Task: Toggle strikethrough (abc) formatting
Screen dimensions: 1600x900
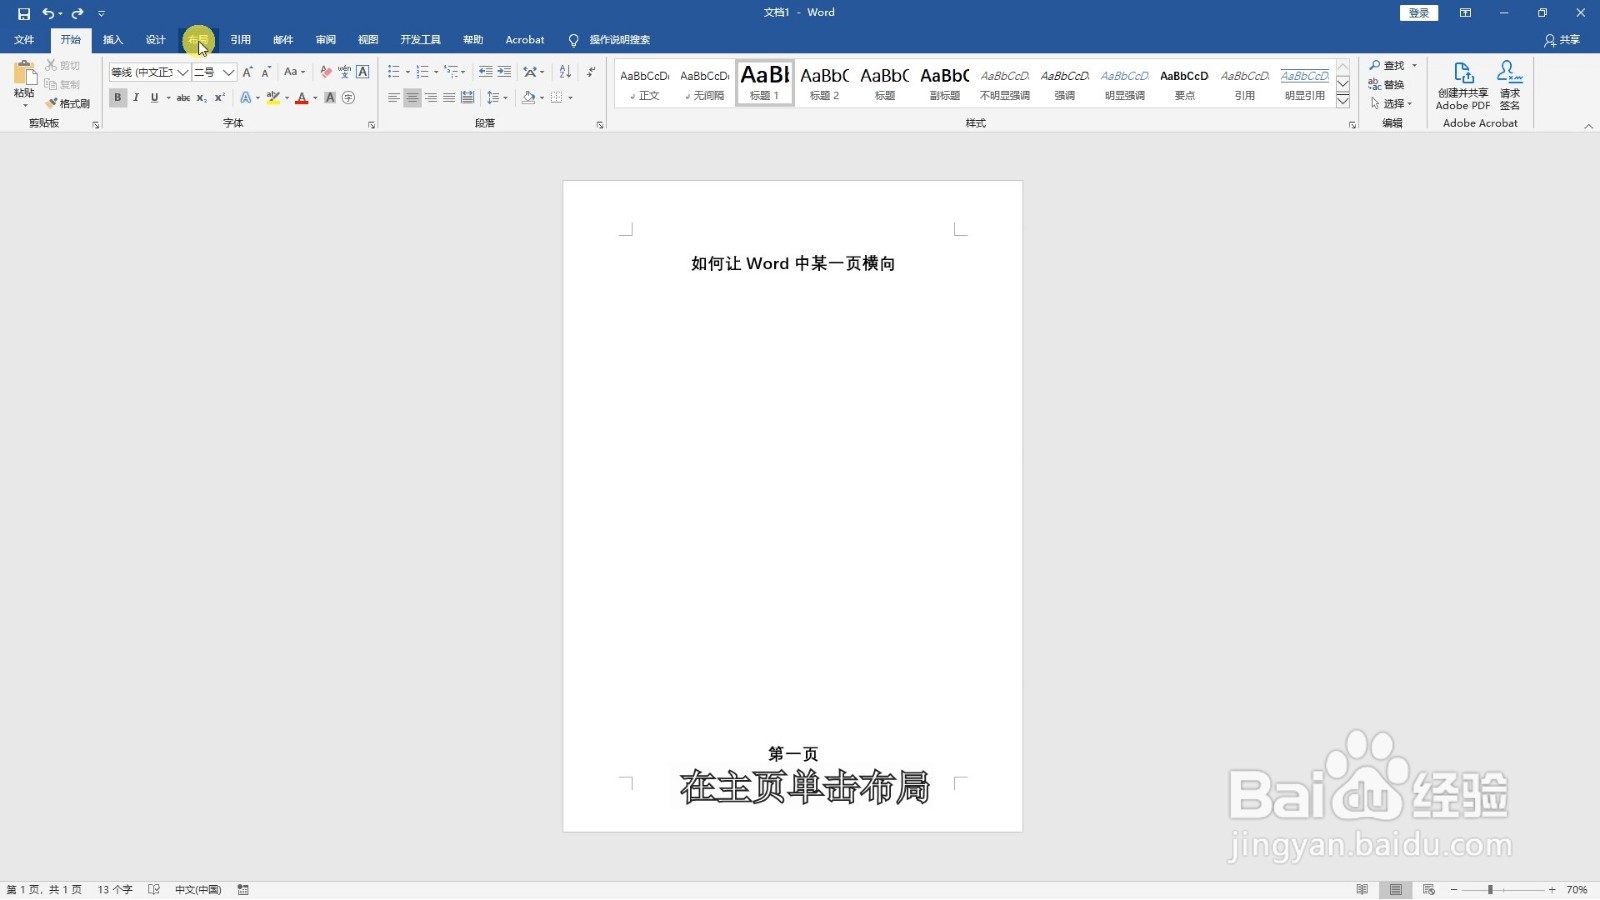Action: [183, 98]
